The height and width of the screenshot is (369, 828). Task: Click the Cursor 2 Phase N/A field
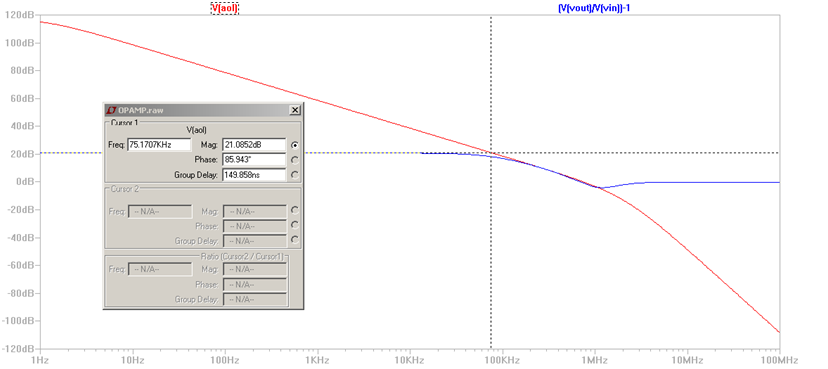click(255, 226)
